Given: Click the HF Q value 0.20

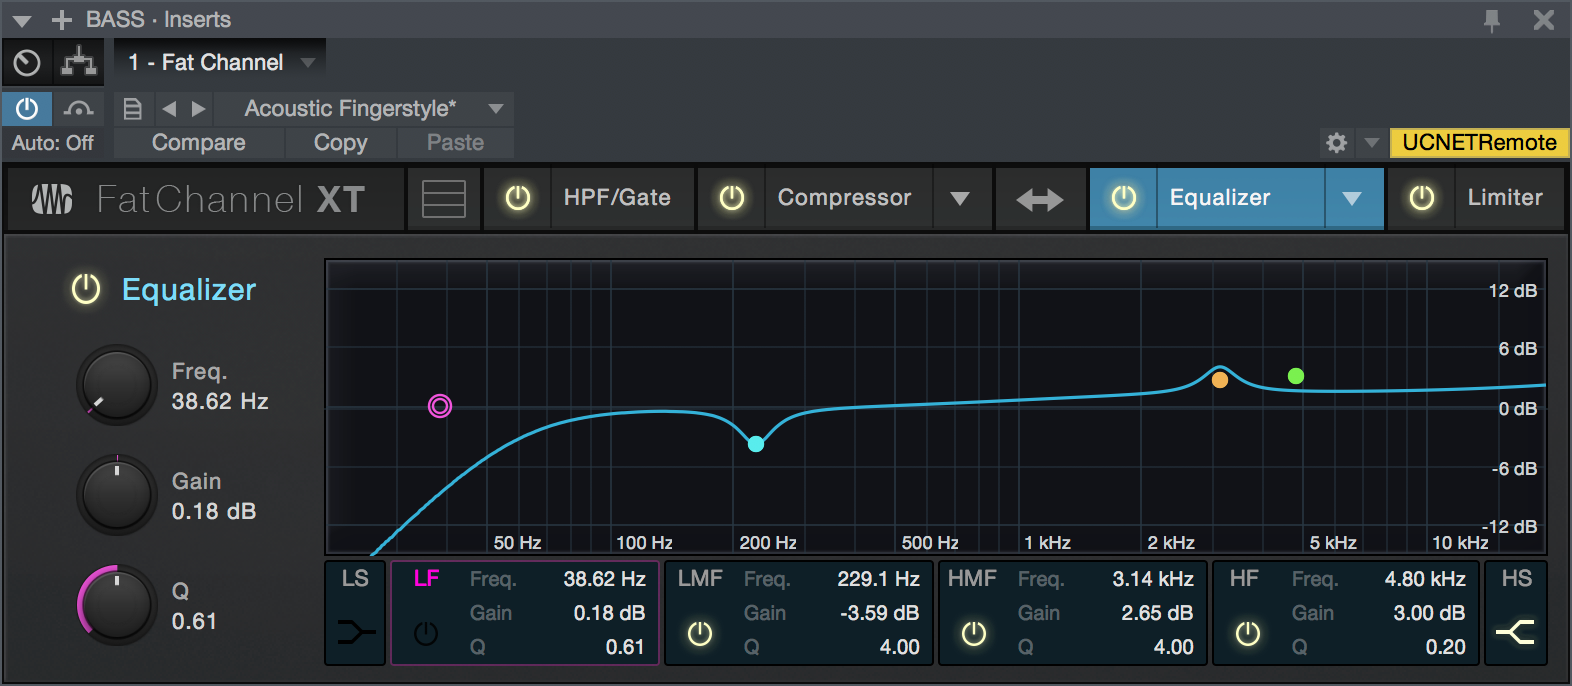Looking at the screenshot, I should click(x=1446, y=647).
